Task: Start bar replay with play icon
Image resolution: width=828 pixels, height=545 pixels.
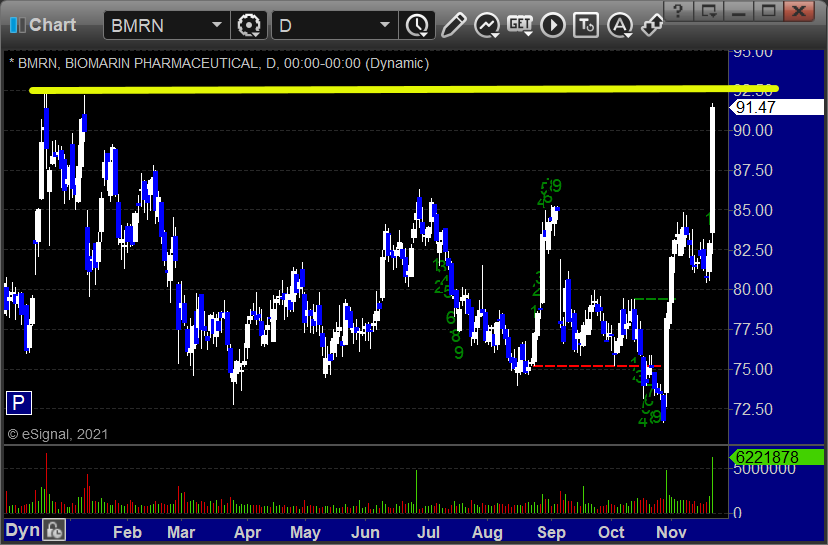Action: click(553, 25)
